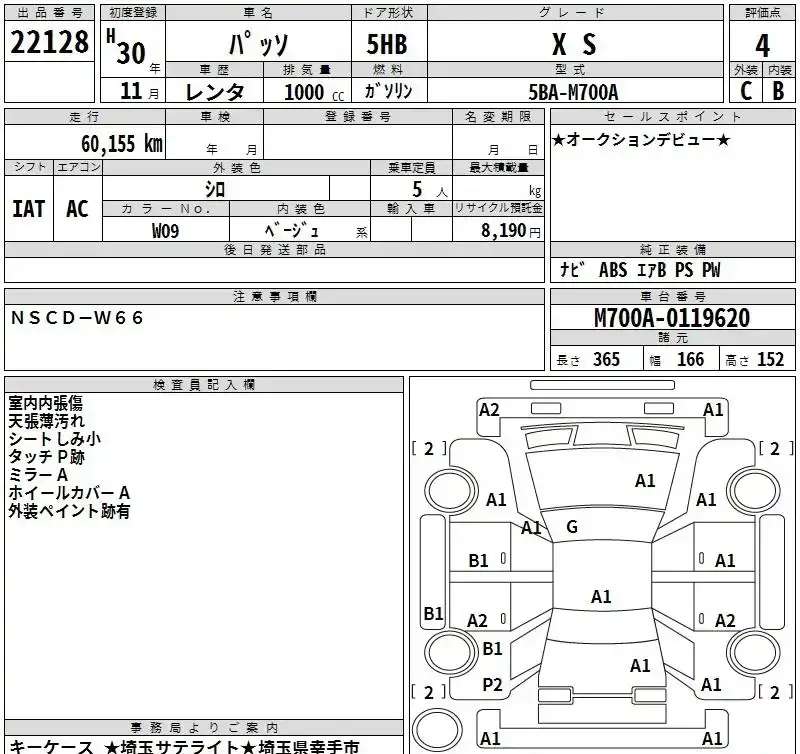Click the 検査員記入欄 section header
Screen dimensions: 800x754
pyautogui.click(x=204, y=385)
